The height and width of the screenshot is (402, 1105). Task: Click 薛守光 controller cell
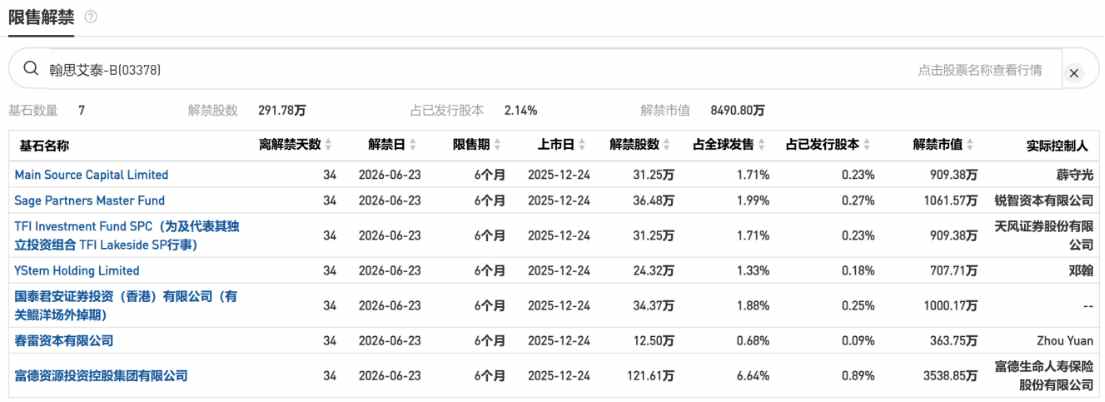pyautogui.click(x=1074, y=174)
